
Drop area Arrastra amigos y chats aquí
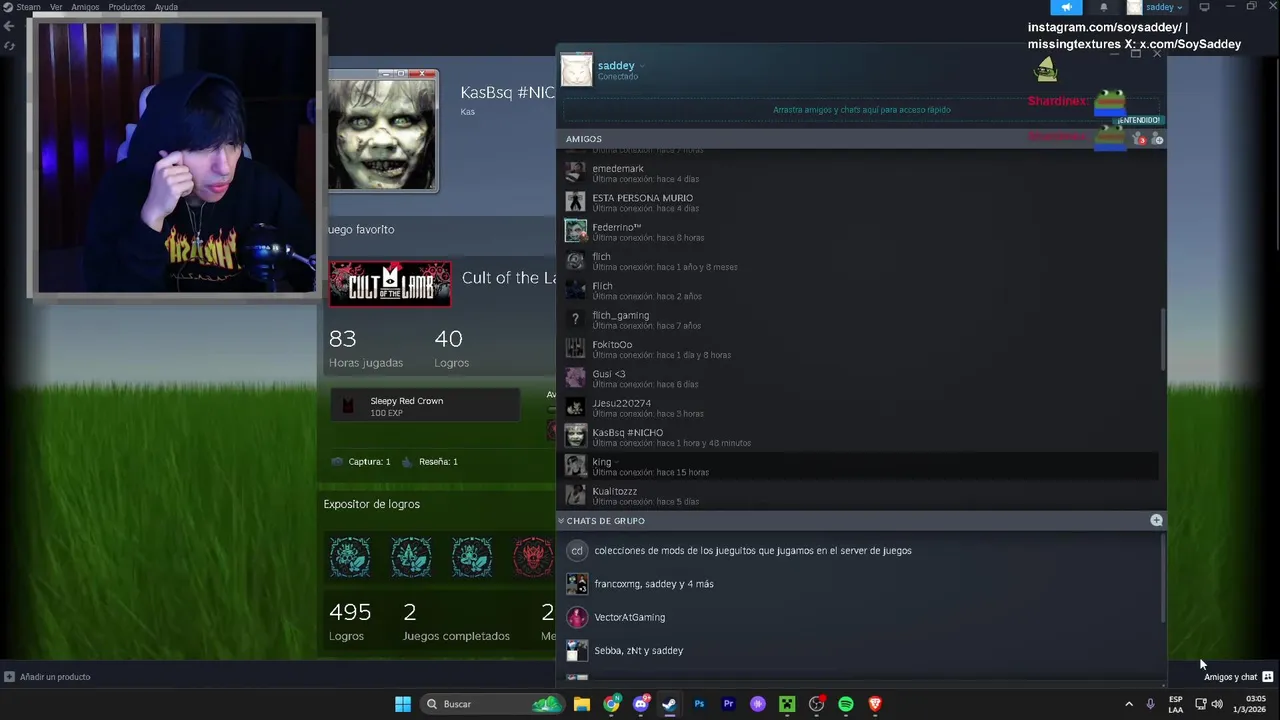[x=862, y=110]
